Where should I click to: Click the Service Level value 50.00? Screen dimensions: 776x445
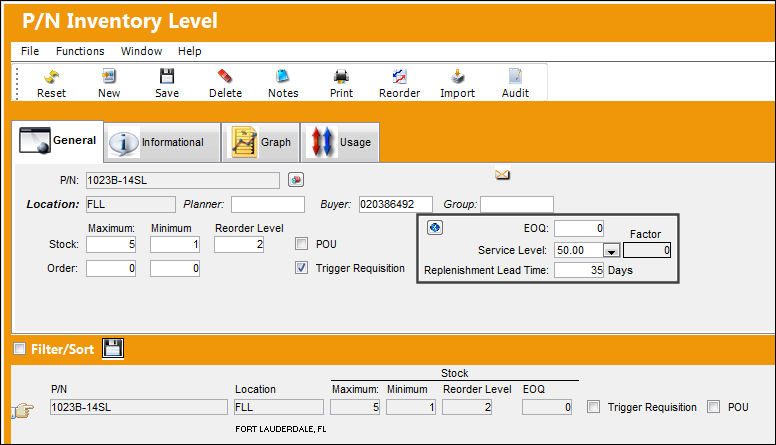pos(579,250)
